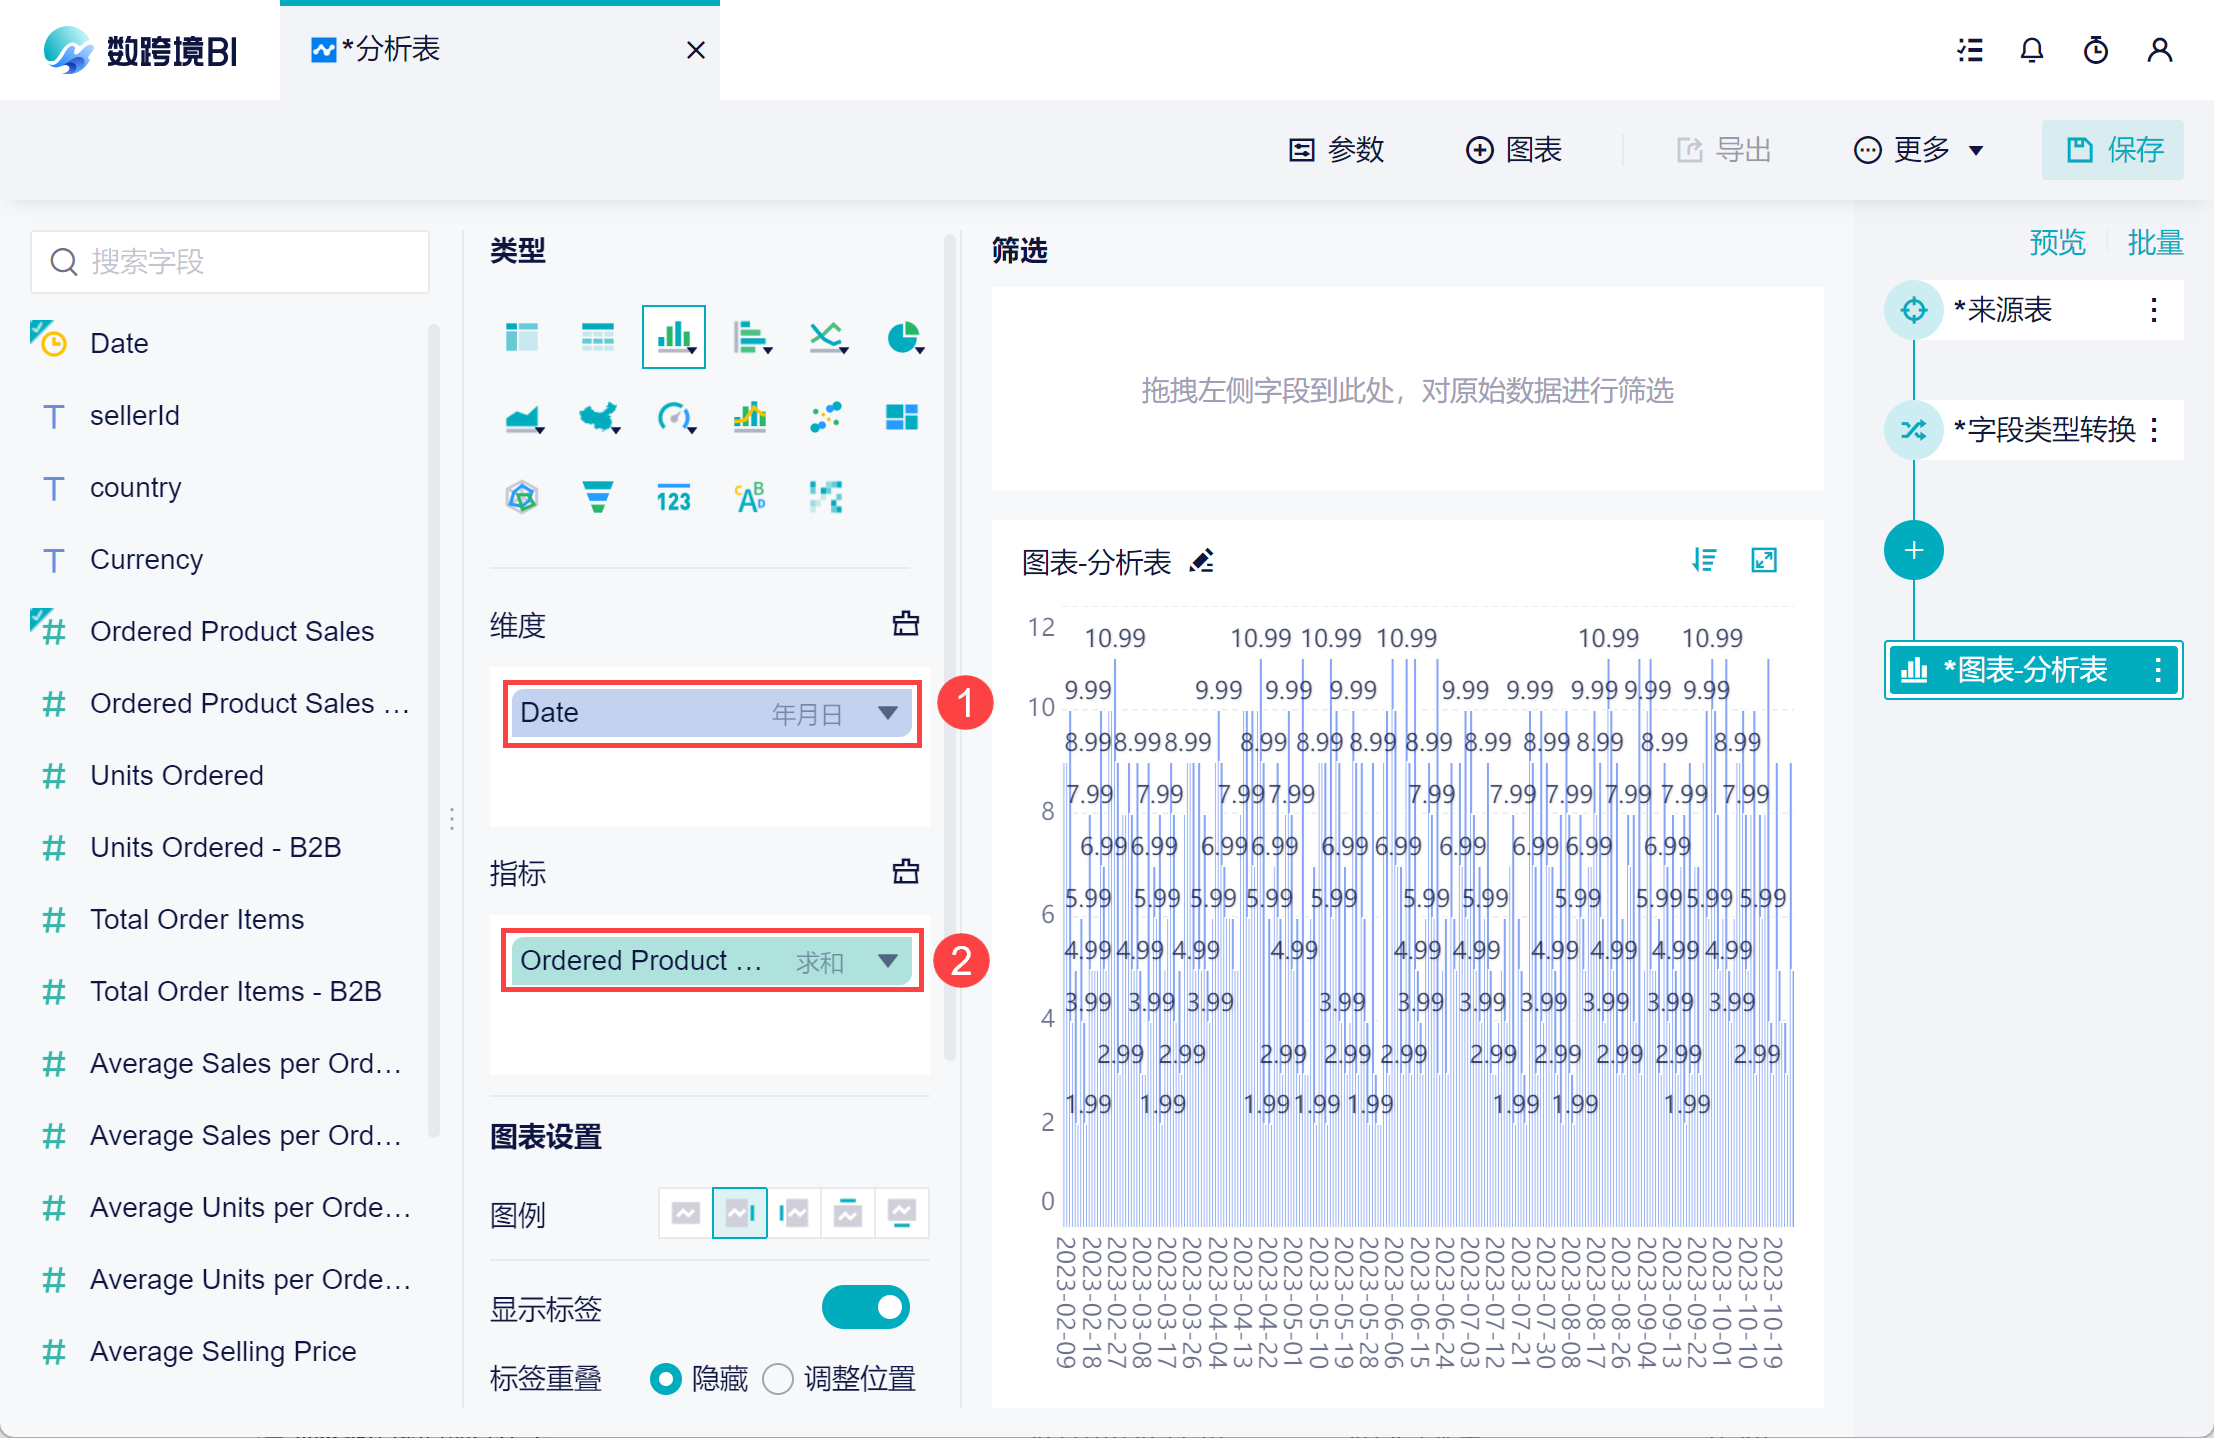Select the funnel chart type icon
The width and height of the screenshot is (2214, 1438).
click(597, 496)
